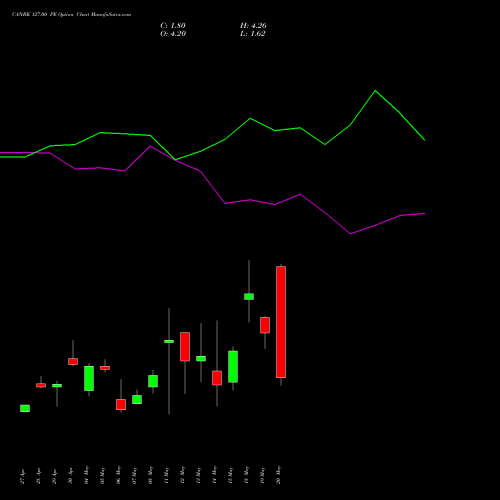This screenshot has height=500, width=500.
Task: Select the tall green candle for 15 May
Action: (233, 367)
